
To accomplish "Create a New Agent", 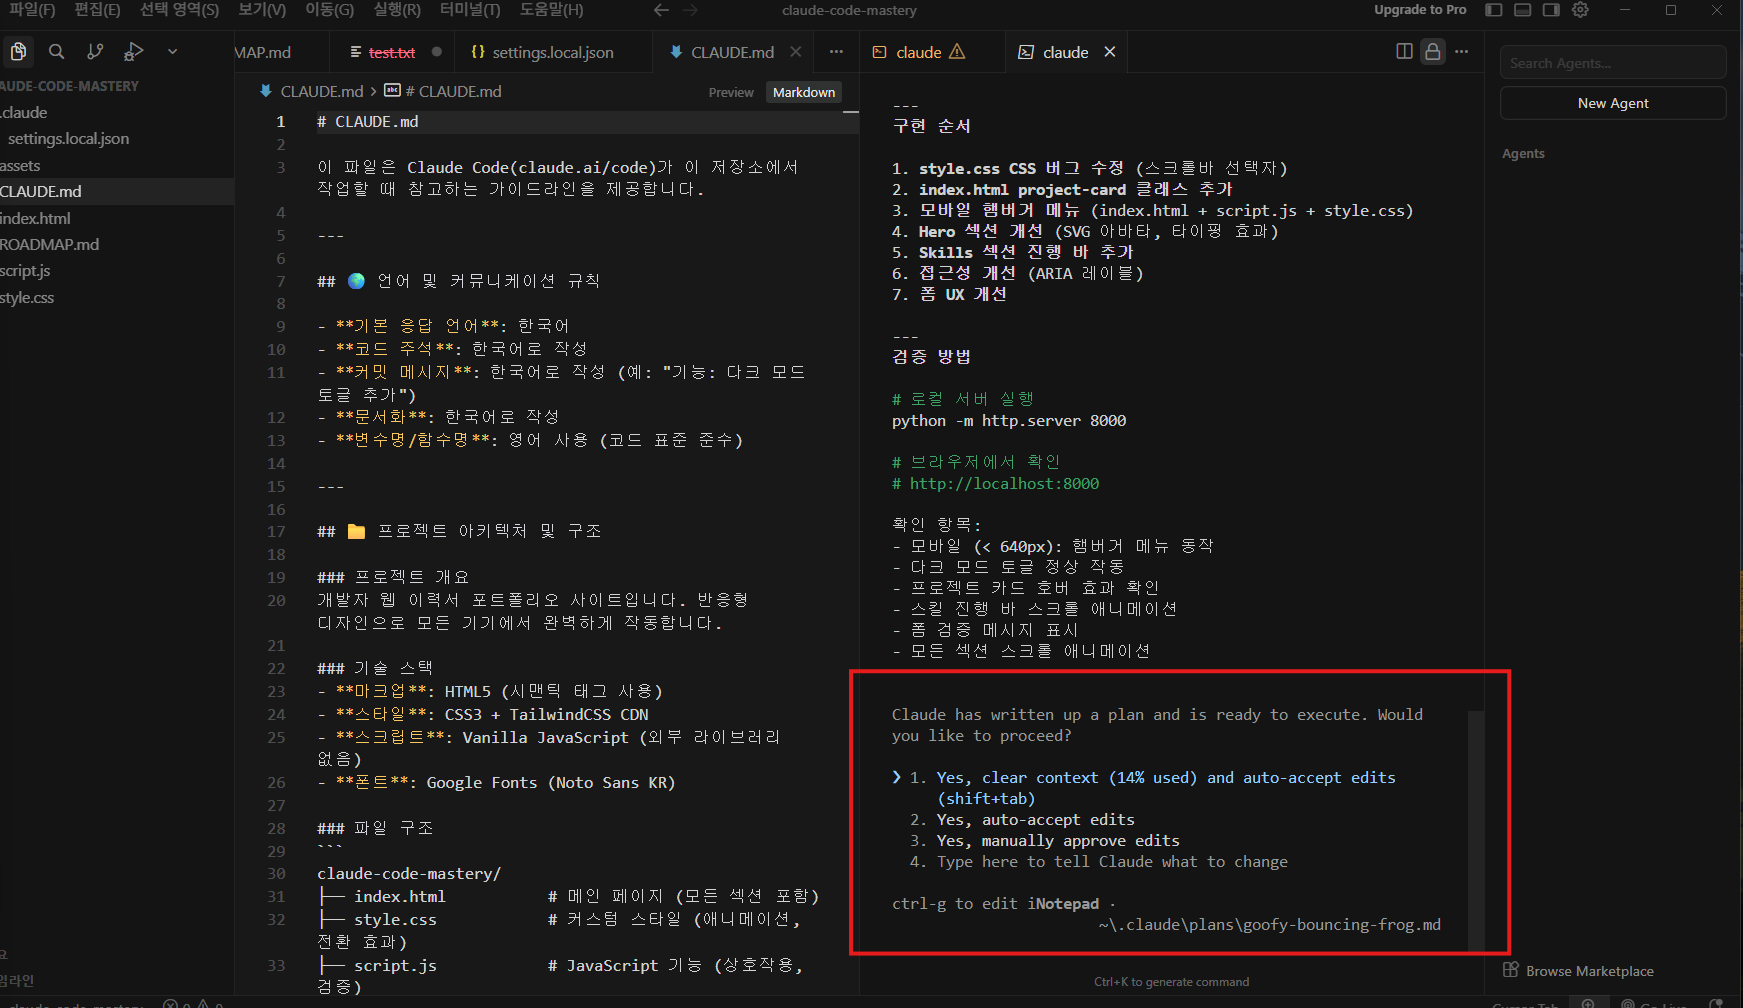I will [1613, 103].
